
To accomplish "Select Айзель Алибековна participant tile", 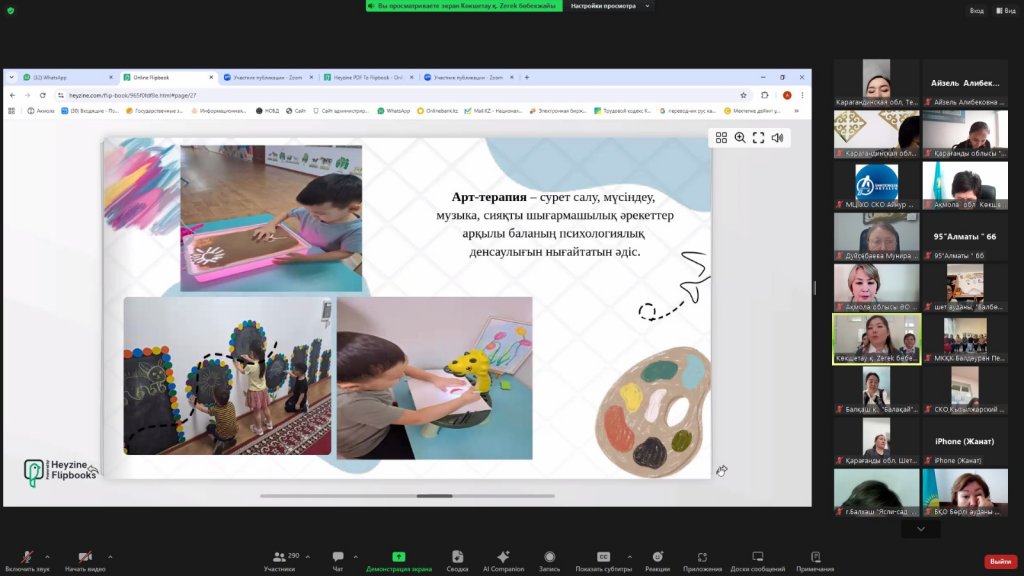I will pyautogui.click(x=965, y=83).
